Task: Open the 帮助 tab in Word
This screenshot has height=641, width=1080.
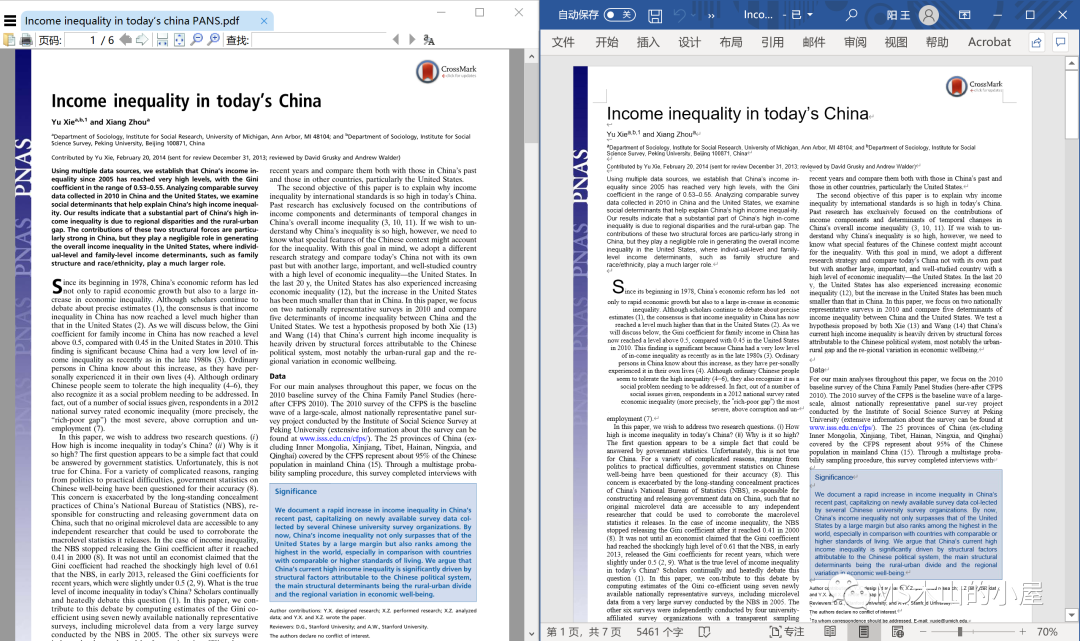Action: 937,42
